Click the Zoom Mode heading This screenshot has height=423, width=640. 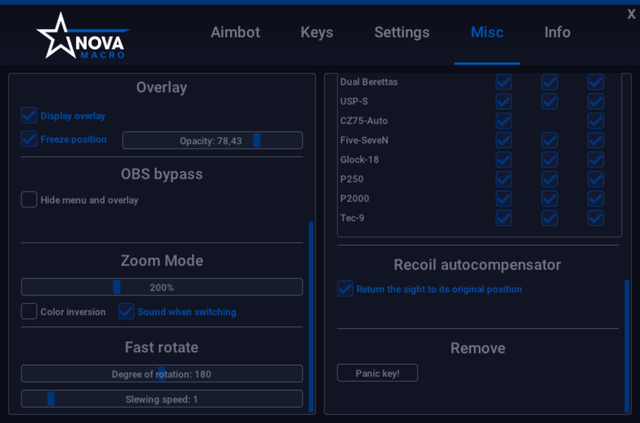click(162, 260)
